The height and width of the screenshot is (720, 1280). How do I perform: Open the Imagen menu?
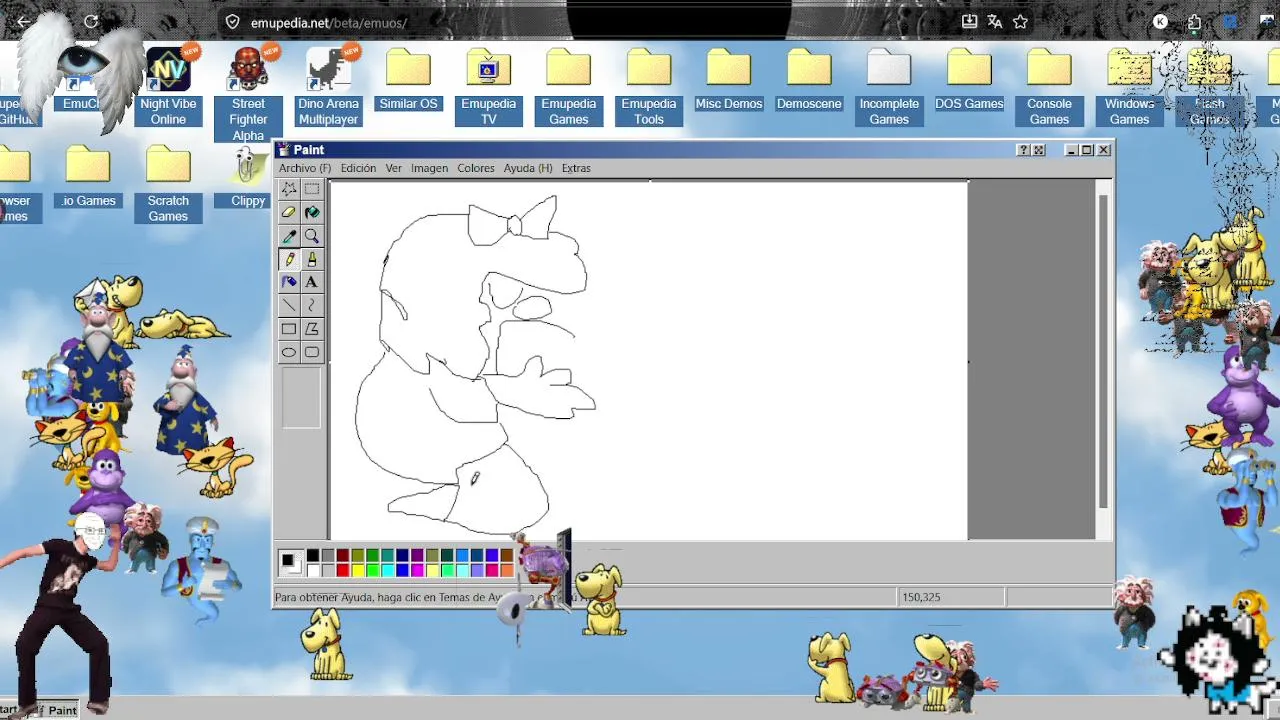[x=429, y=168]
